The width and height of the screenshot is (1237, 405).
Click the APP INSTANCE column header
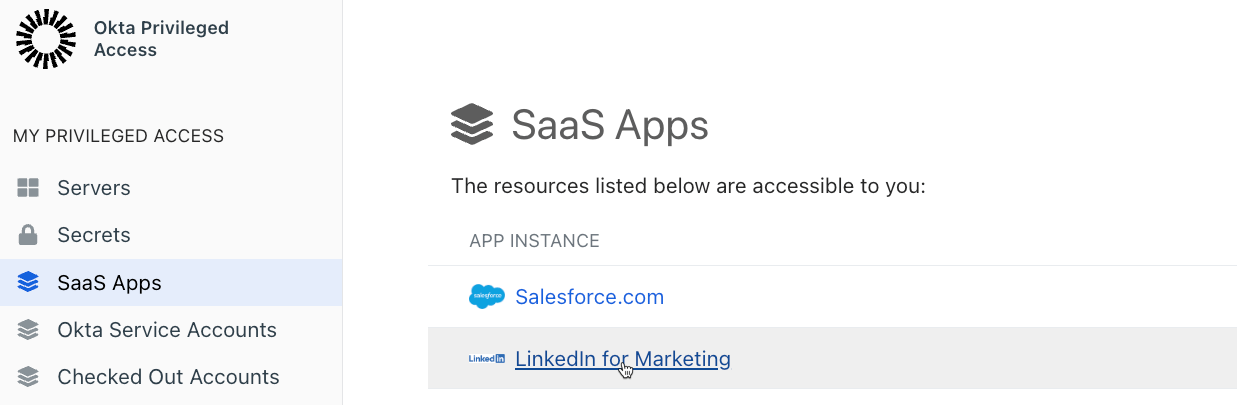[x=534, y=241]
